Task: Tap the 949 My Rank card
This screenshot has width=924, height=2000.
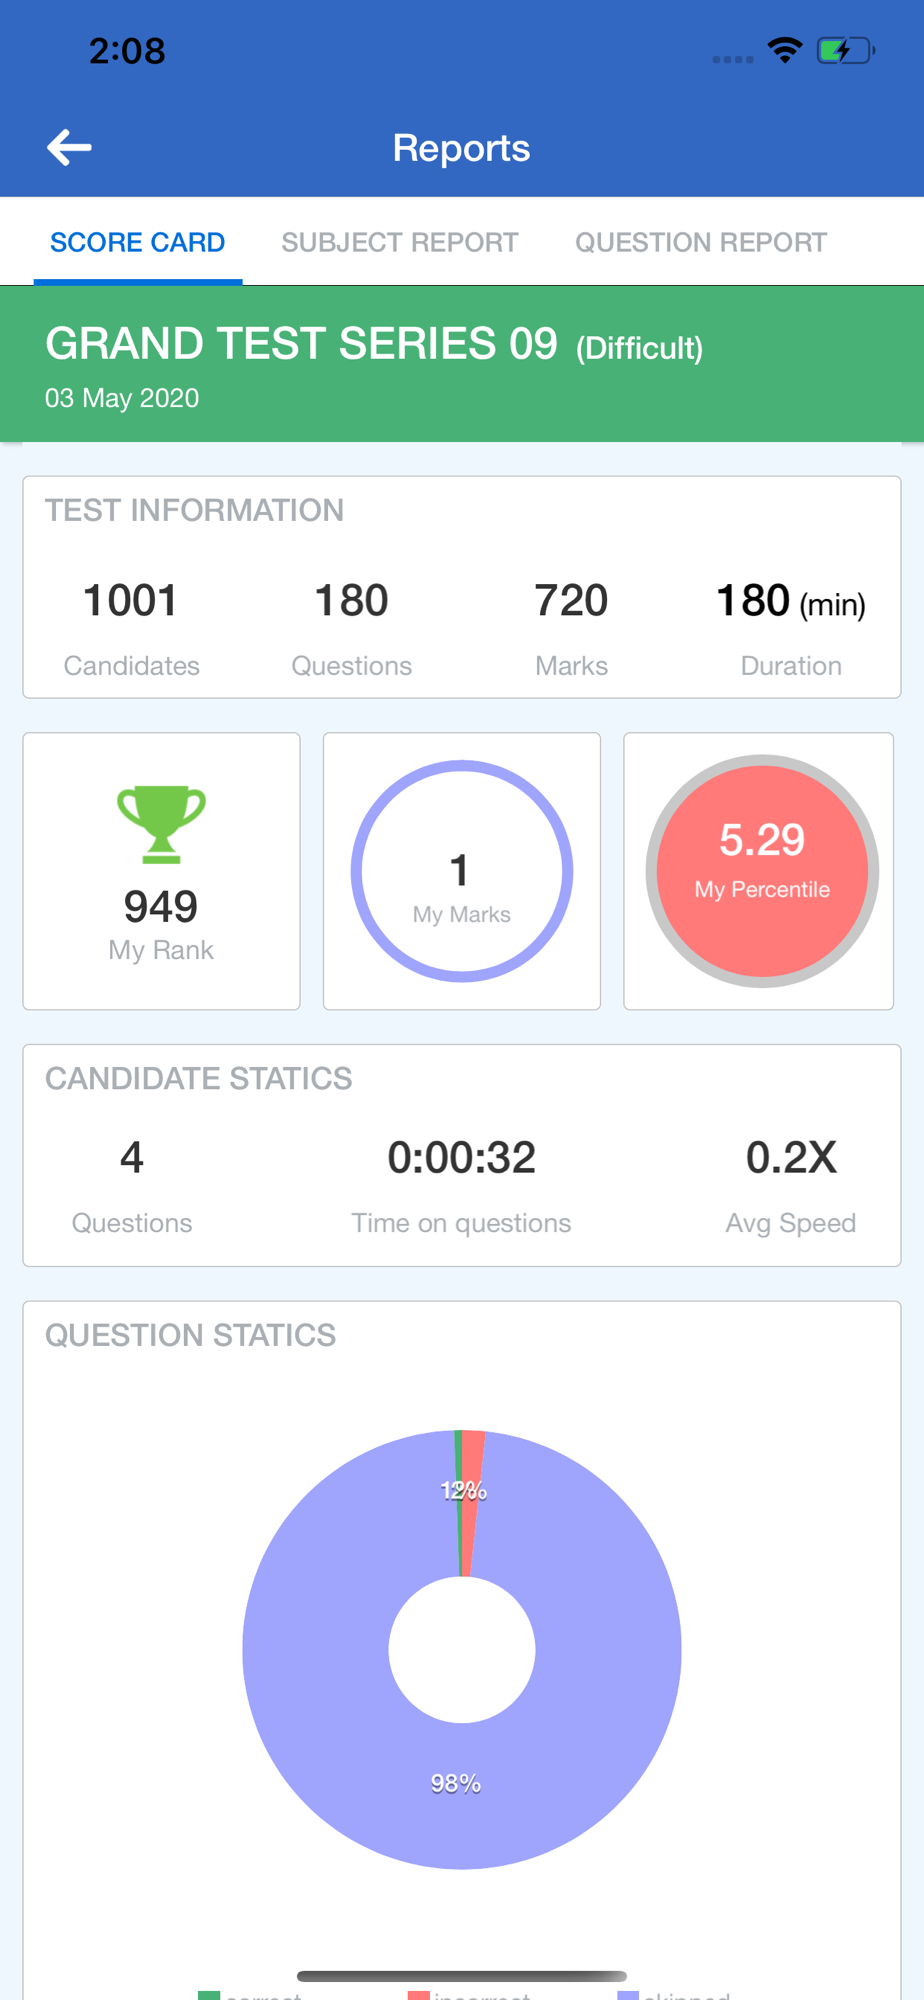Action: (161, 871)
